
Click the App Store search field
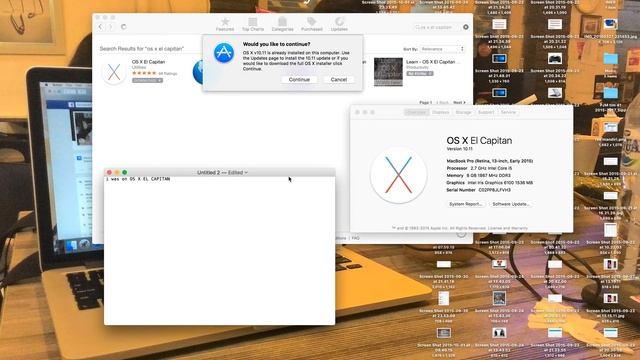pos(436,27)
